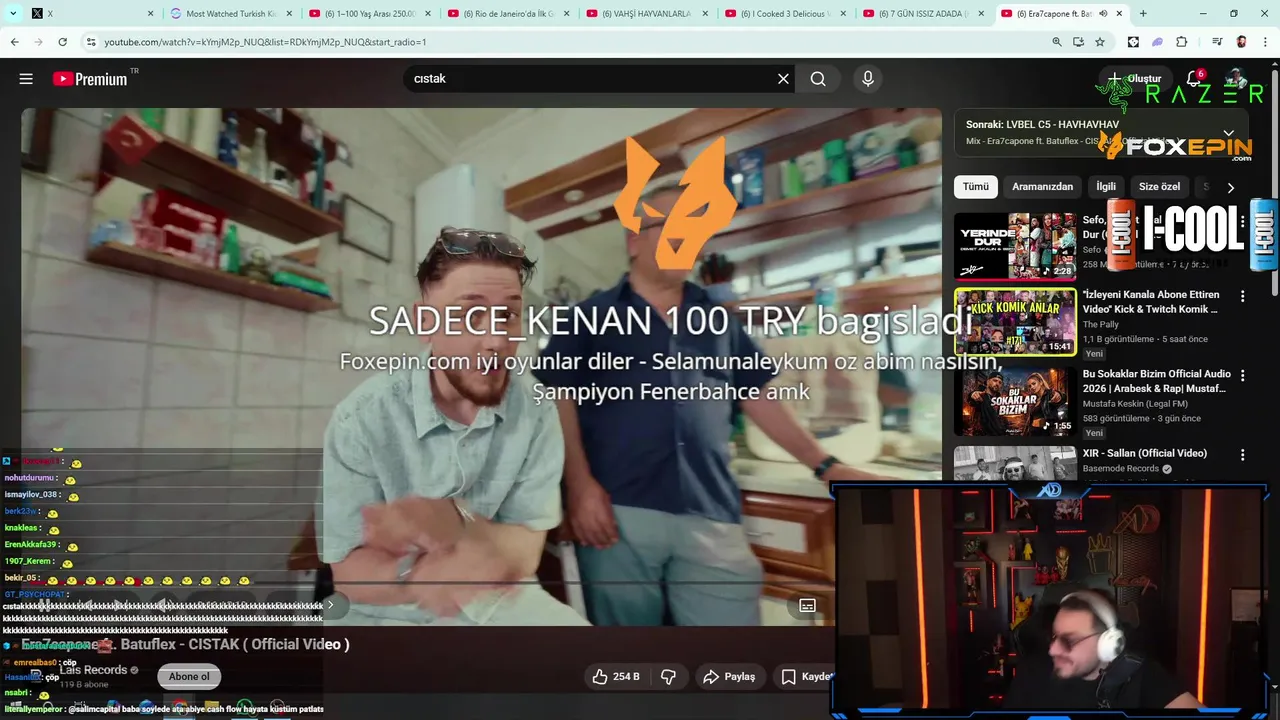The image size is (1280, 720).
Task: Click the browser address bar URL
Action: pos(265,42)
